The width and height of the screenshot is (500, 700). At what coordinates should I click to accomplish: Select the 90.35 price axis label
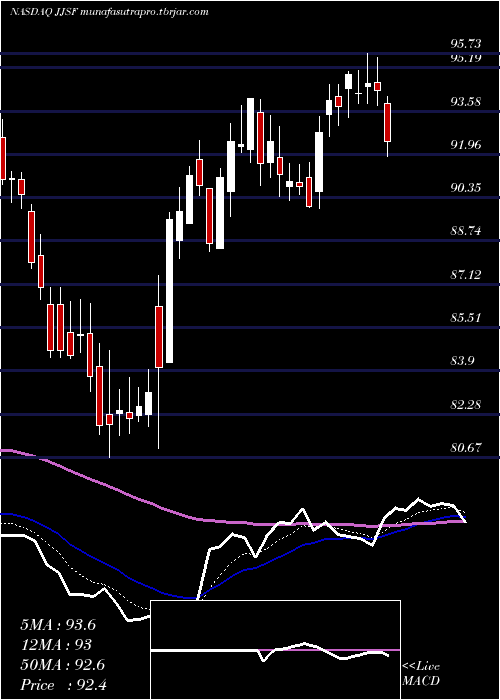tap(466, 188)
